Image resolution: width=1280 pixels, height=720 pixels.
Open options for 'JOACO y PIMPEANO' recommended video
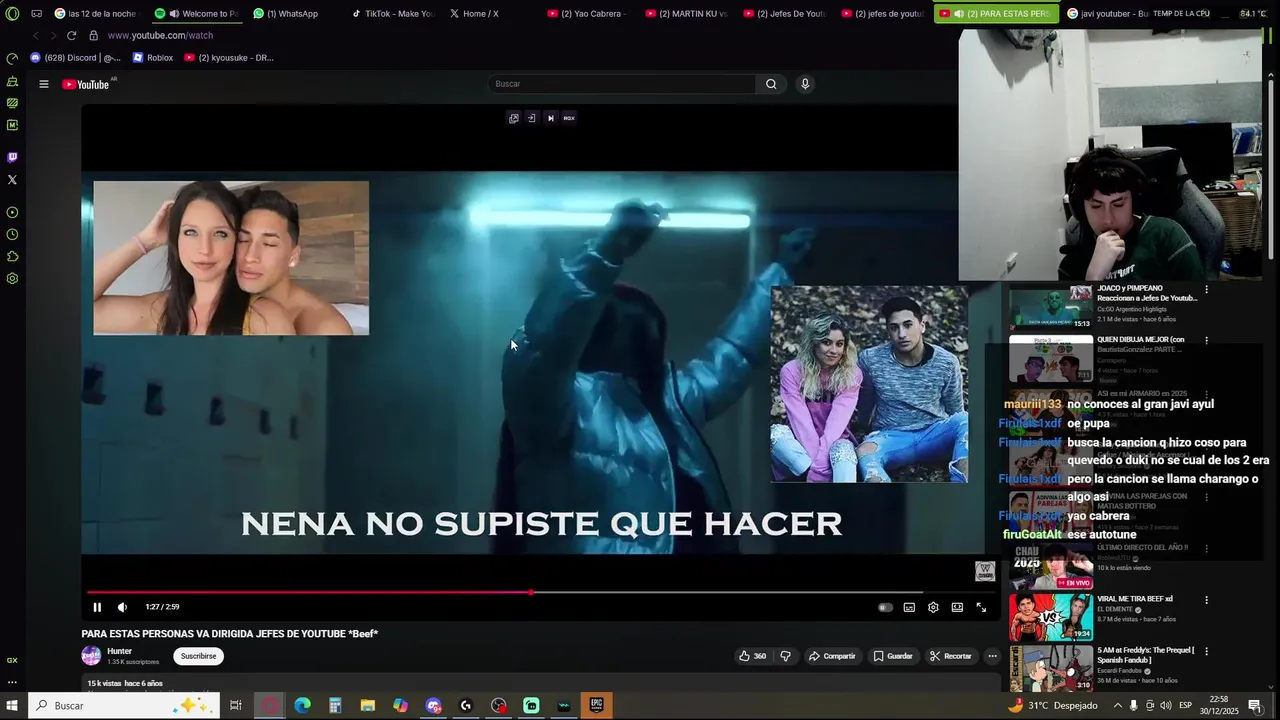point(1206,290)
